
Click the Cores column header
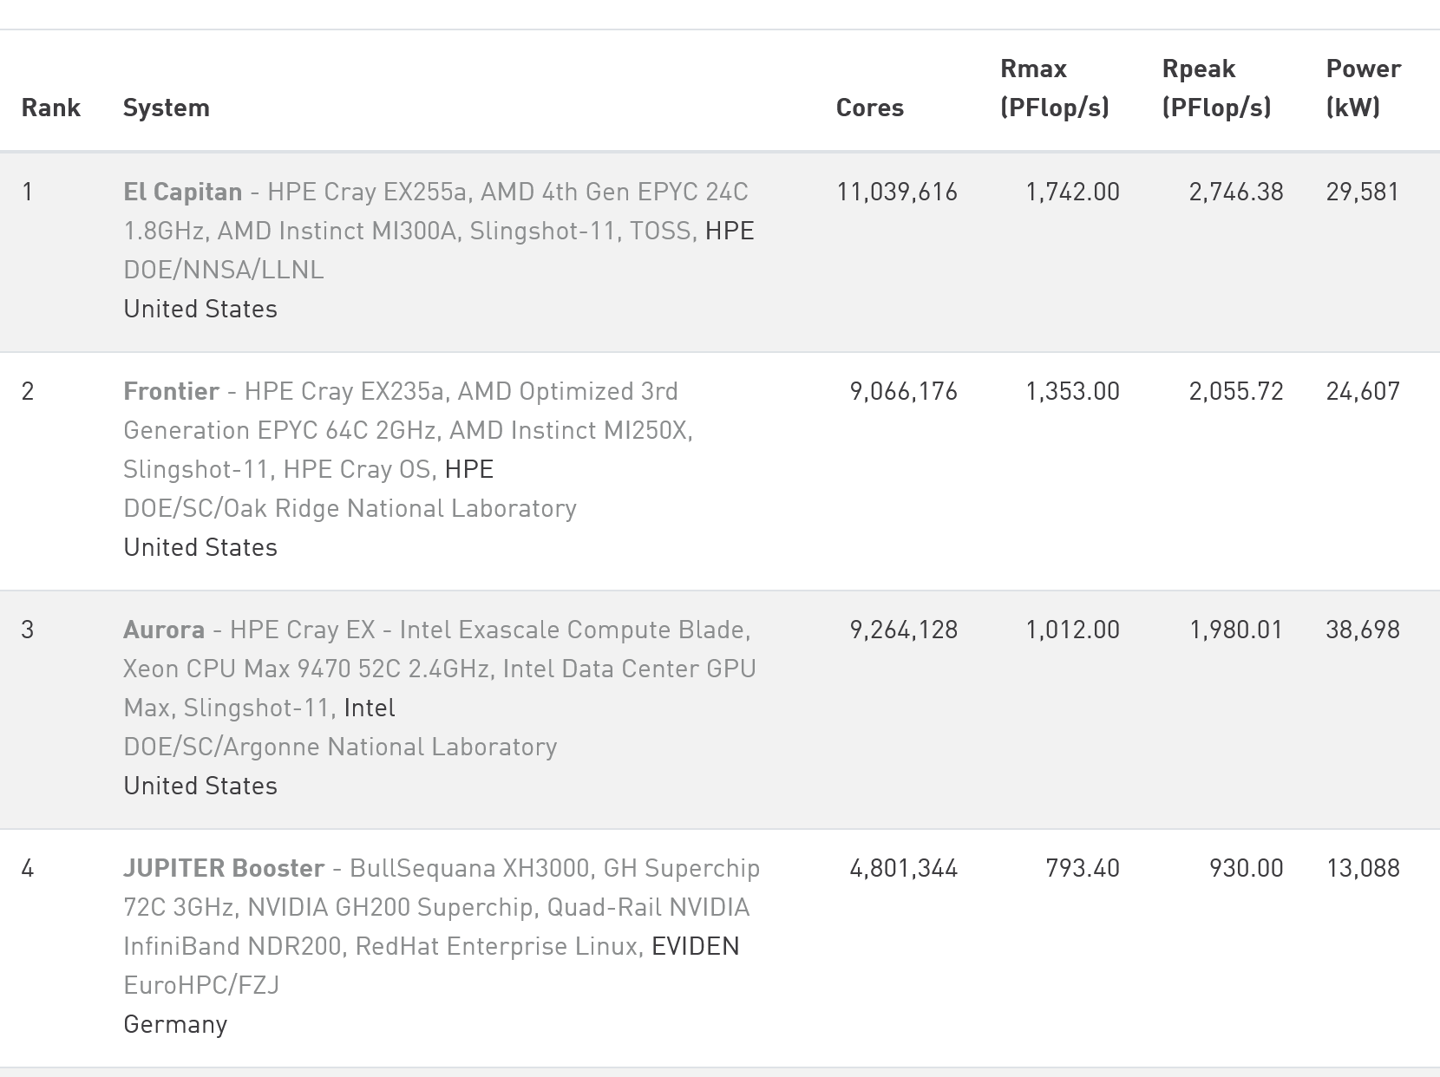pos(869,107)
